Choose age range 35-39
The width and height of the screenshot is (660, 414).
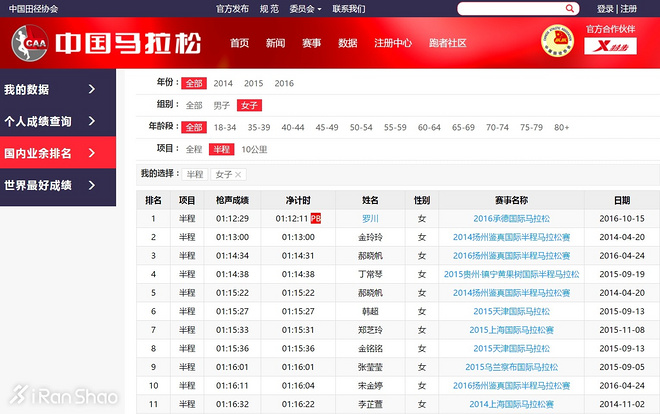tap(259, 127)
